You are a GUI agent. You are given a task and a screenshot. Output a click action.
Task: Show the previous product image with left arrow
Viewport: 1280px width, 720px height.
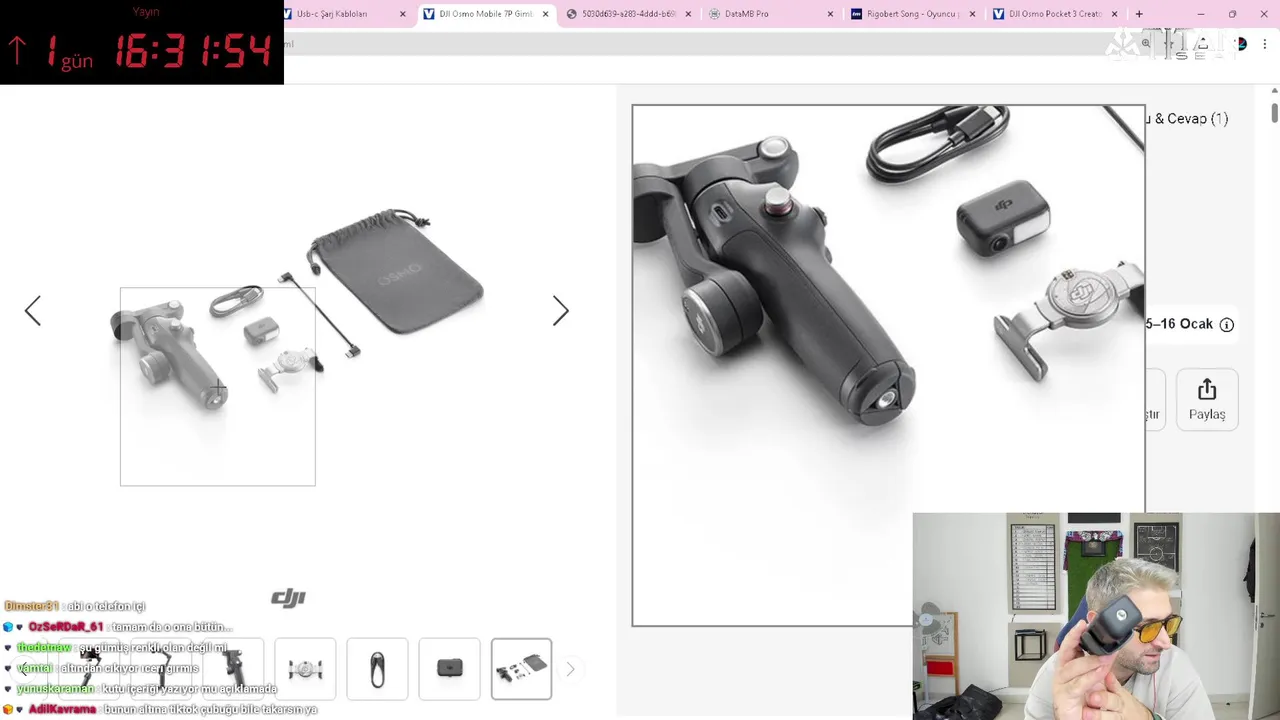(x=33, y=311)
